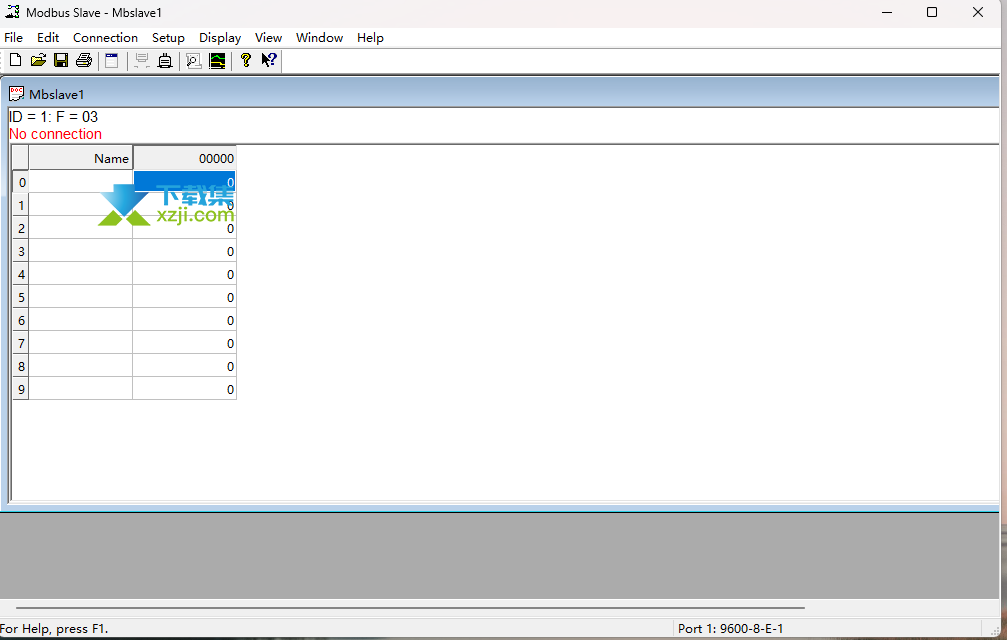Open the Window menu
This screenshot has height=640, width=1007.
click(319, 38)
